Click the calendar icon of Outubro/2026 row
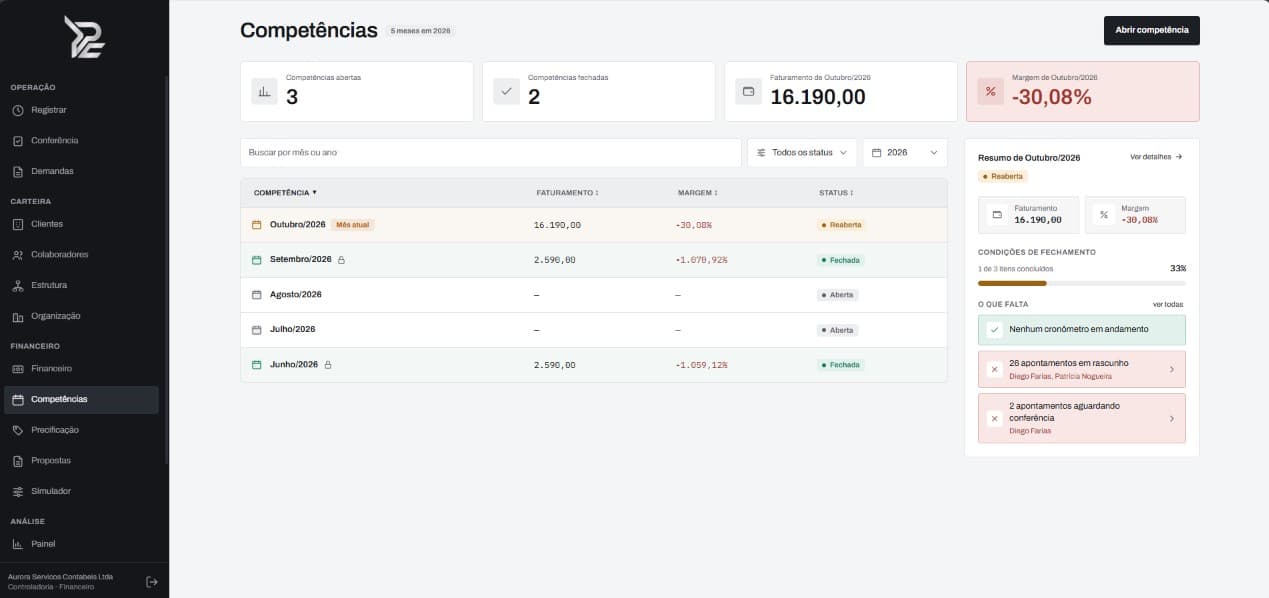 [x=256, y=225]
